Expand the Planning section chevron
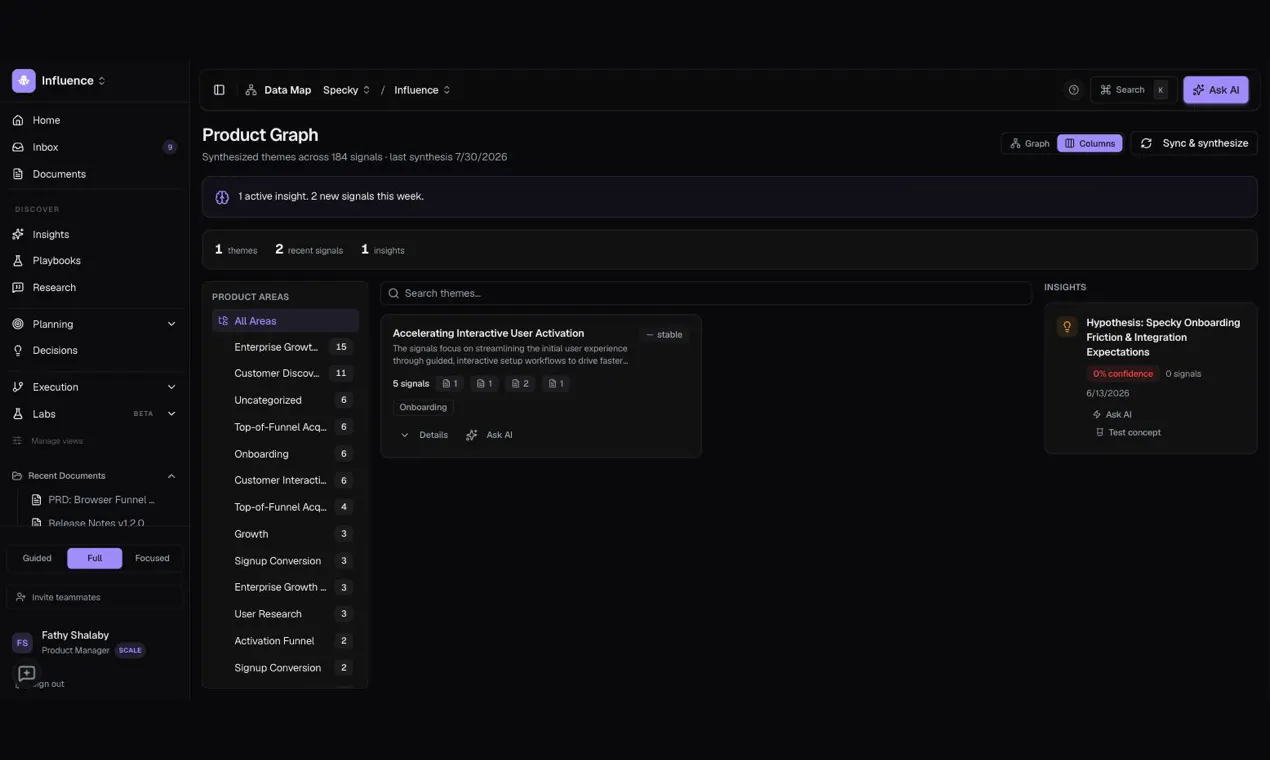 171,324
